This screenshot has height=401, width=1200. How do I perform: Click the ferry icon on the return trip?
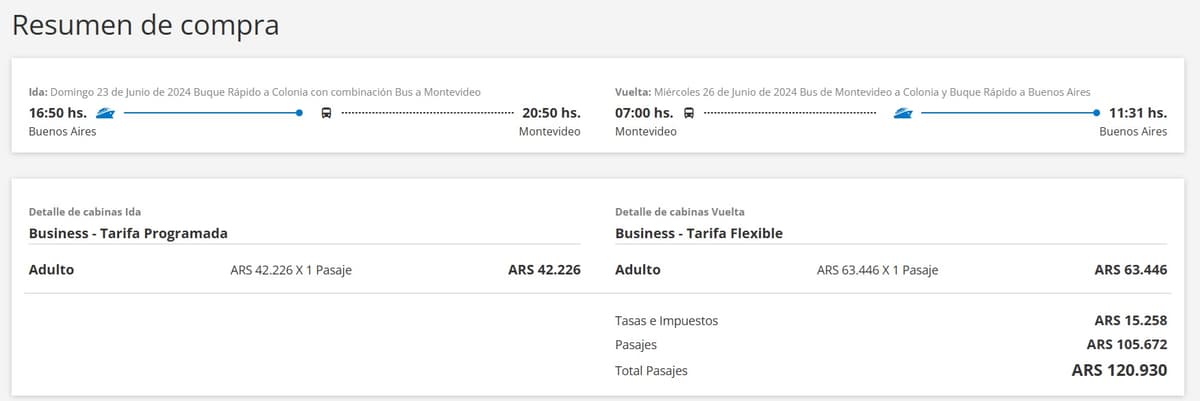coord(904,113)
